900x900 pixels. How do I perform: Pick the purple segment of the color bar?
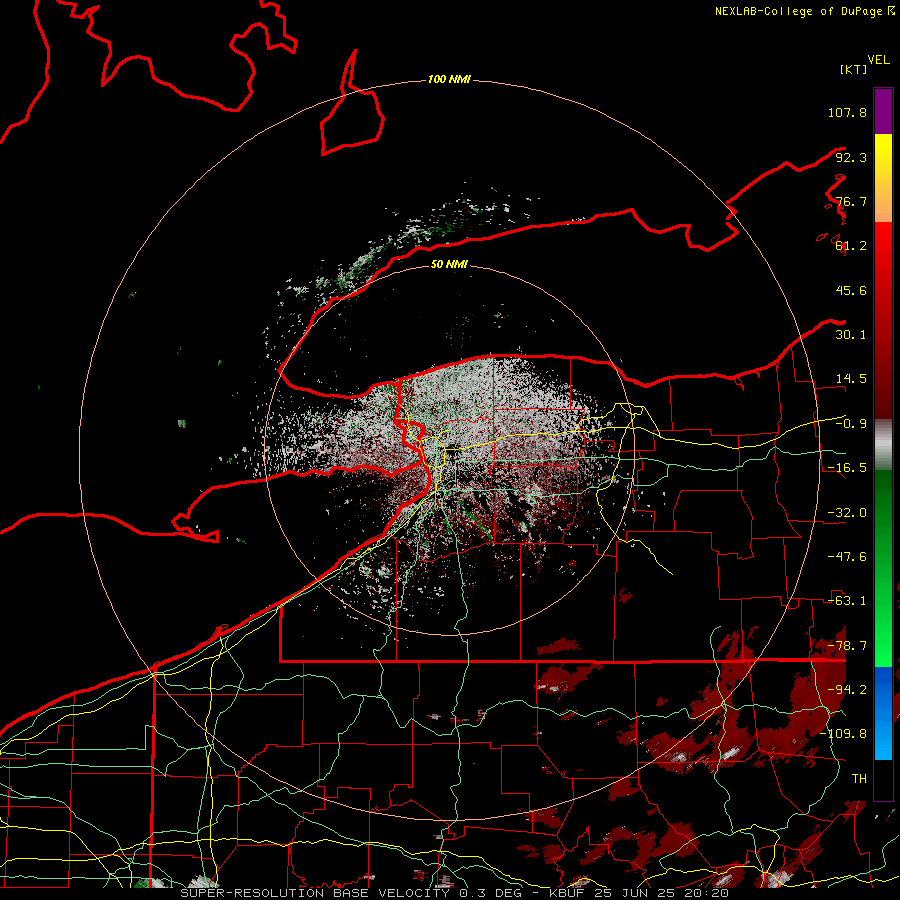coord(883,111)
